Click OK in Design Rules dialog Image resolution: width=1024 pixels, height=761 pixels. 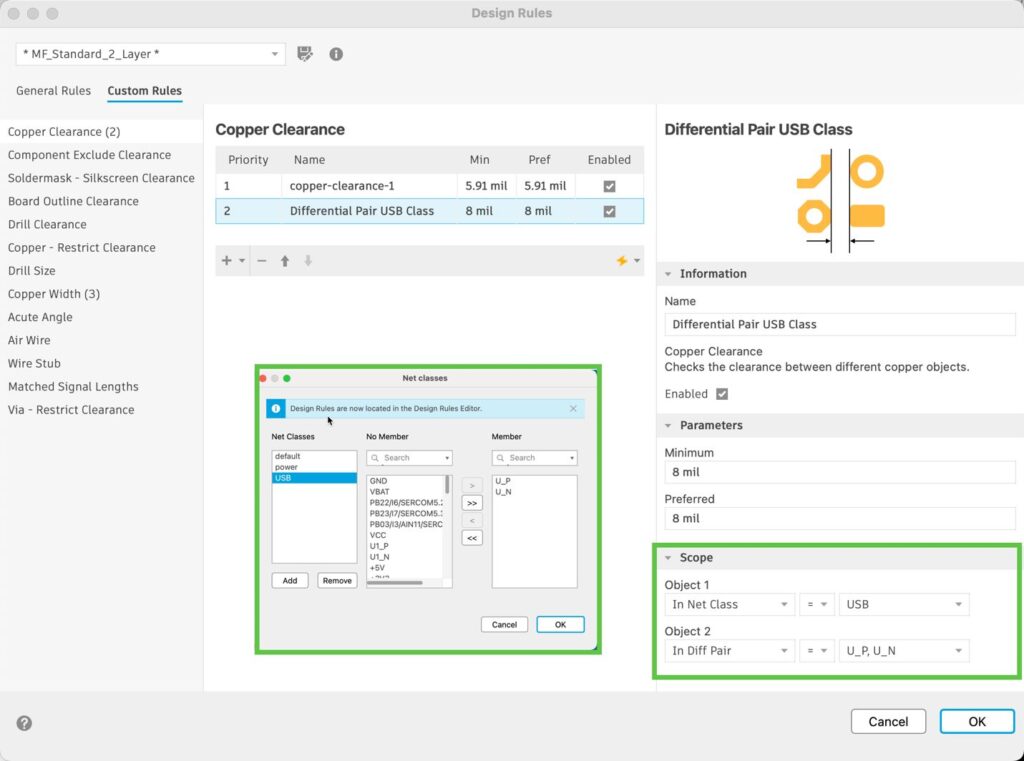coord(977,721)
